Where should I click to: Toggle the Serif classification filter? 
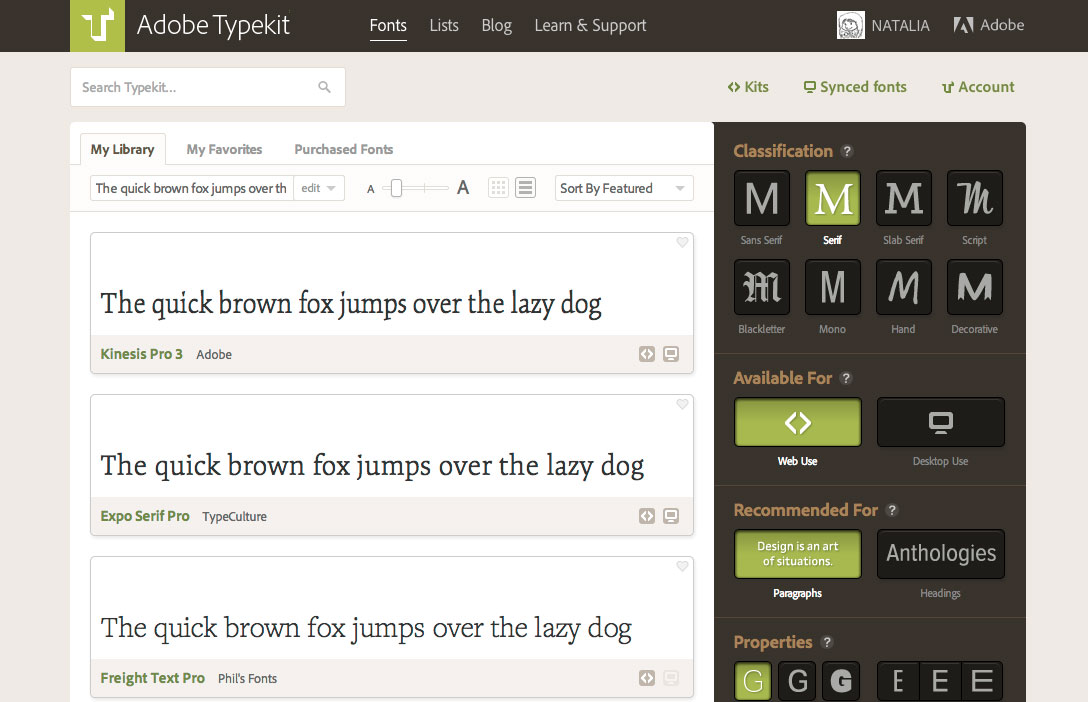[832, 198]
